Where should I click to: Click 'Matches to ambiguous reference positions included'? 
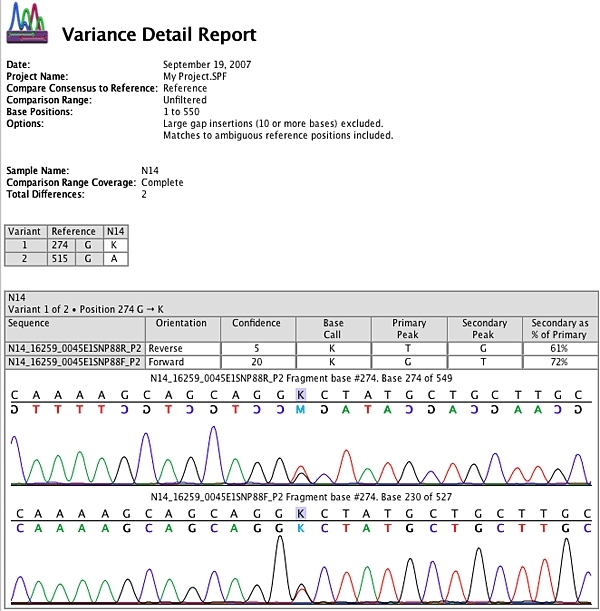[278, 135]
